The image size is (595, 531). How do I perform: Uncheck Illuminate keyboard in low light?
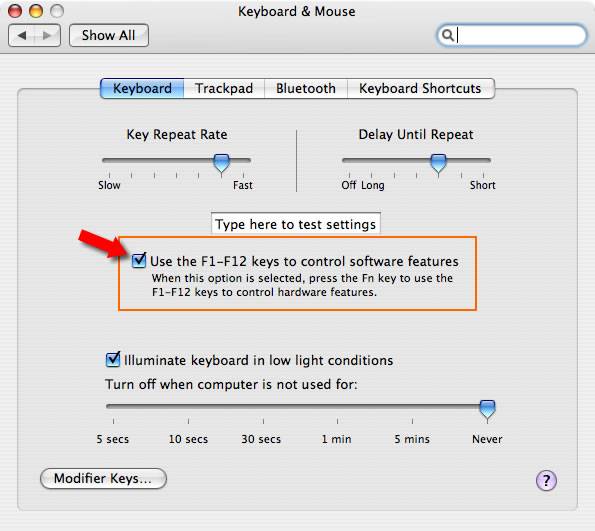[113, 359]
